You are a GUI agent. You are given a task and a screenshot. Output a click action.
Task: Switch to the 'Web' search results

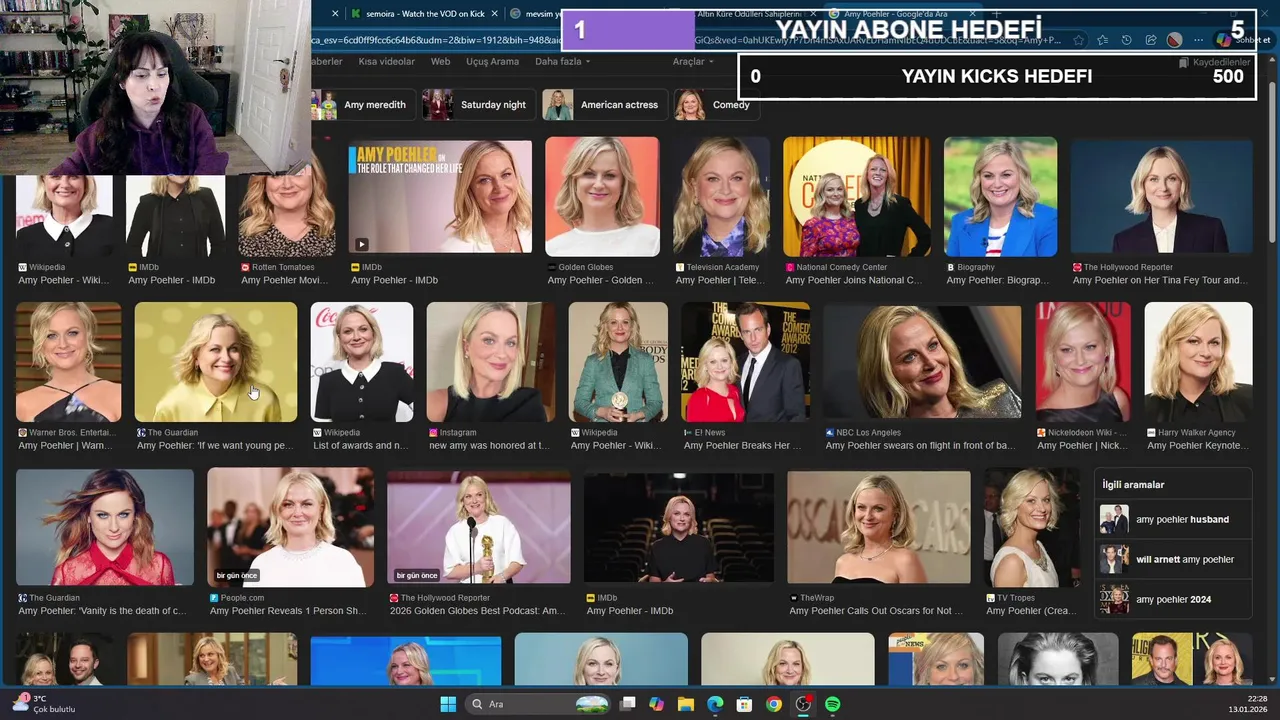coord(440,62)
